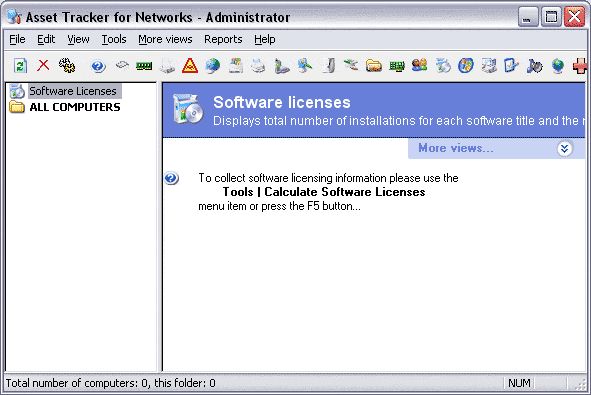The image size is (591, 395).
Task: Click the computer tower toolbar icon
Action: tap(329, 66)
